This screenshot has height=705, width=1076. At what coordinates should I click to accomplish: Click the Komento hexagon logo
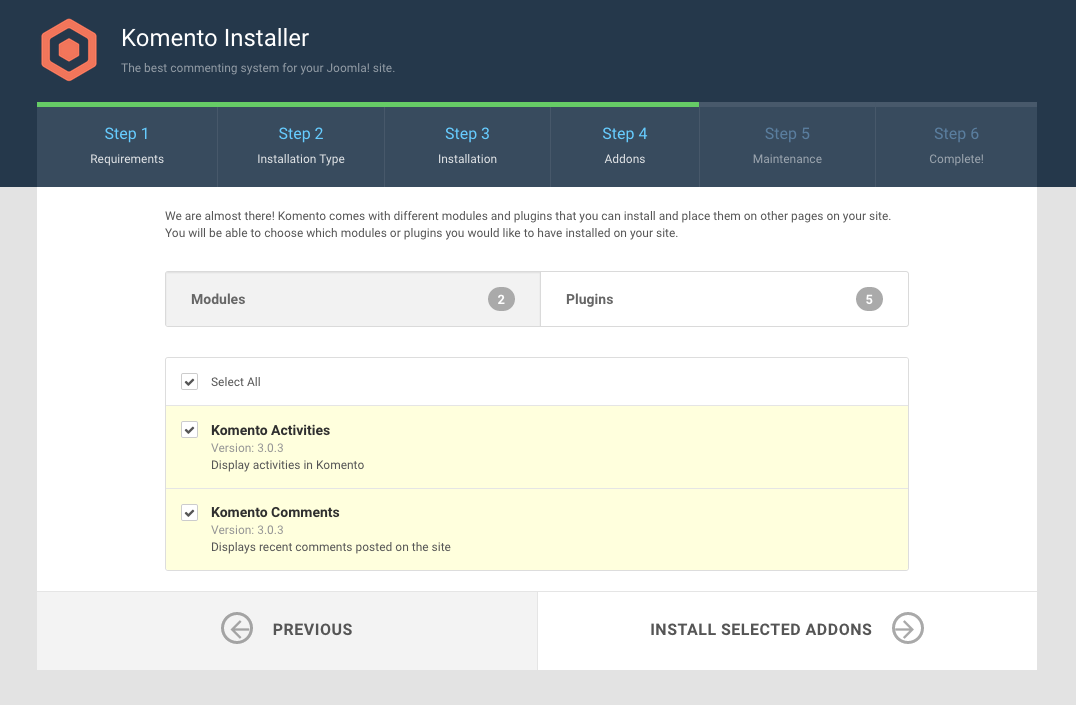pyautogui.click(x=69, y=49)
